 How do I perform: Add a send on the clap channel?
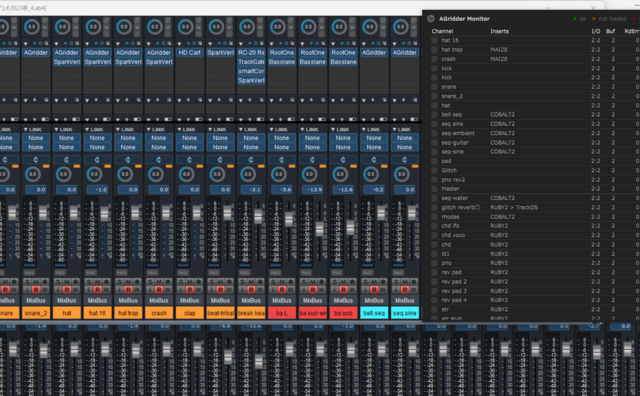coord(189,99)
